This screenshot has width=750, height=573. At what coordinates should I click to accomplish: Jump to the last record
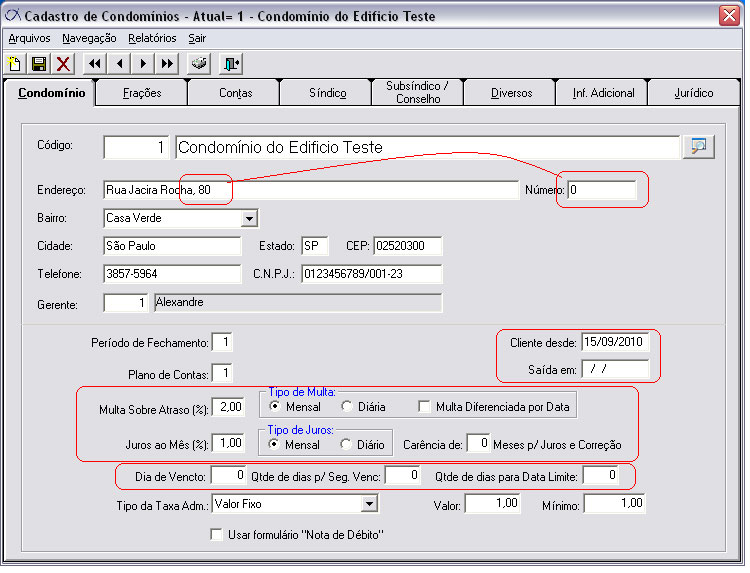[167, 64]
